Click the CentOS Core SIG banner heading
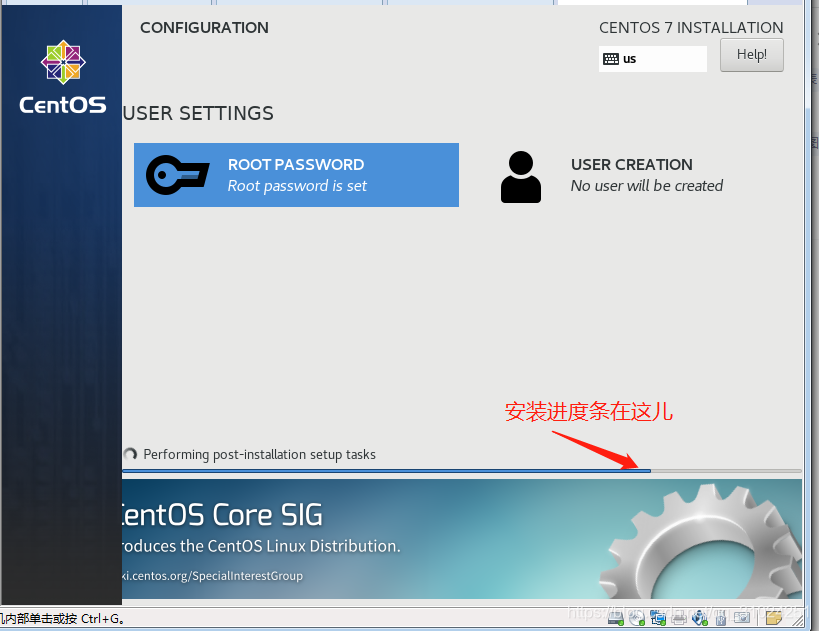The width and height of the screenshot is (819, 631). (x=222, y=515)
